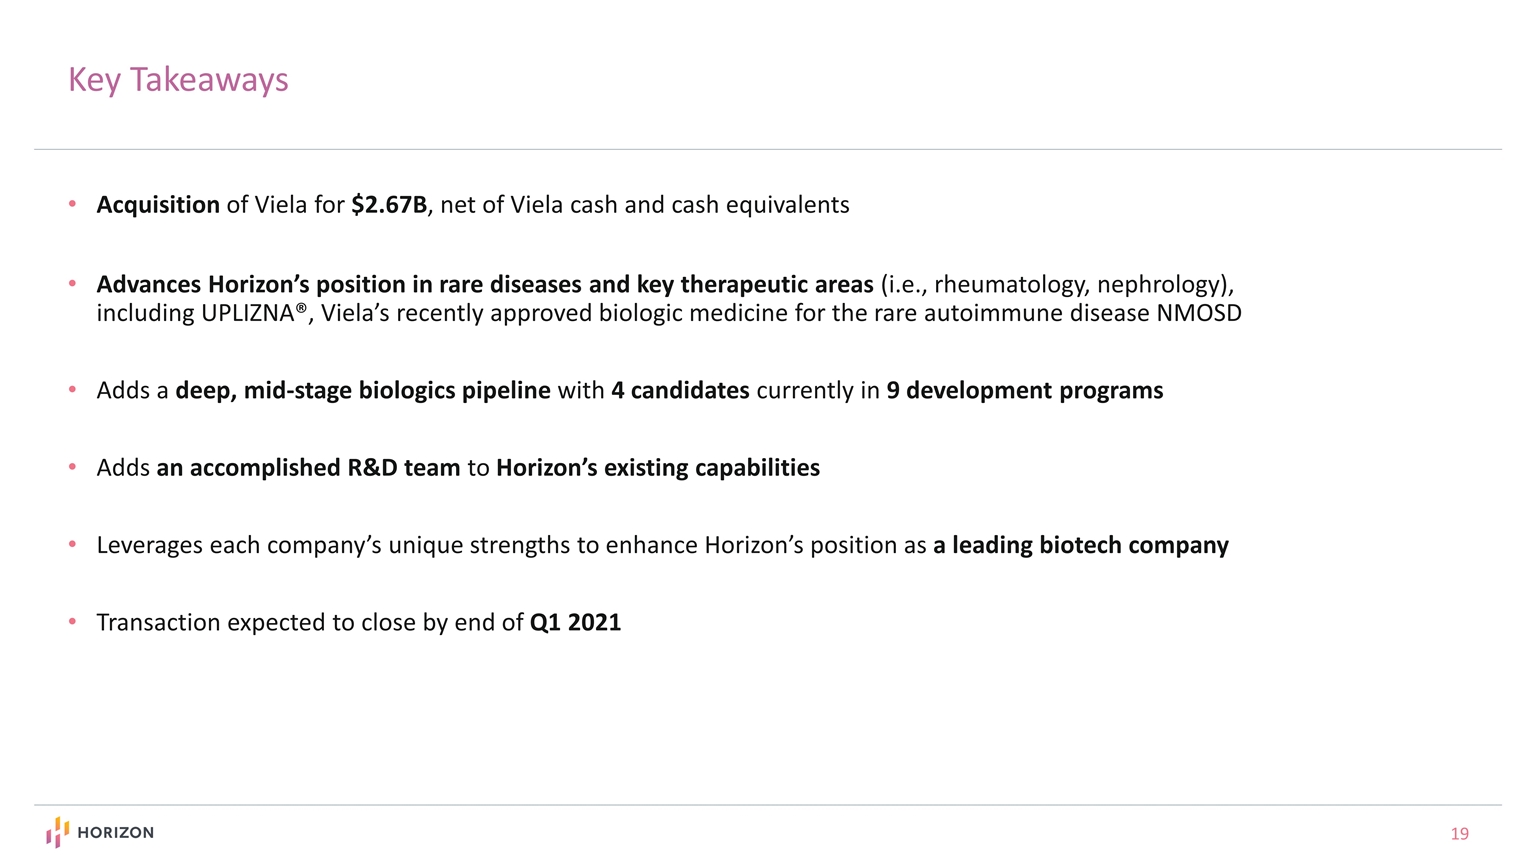Click the bold word Acquisition
1536x864 pixels.
tap(158, 205)
